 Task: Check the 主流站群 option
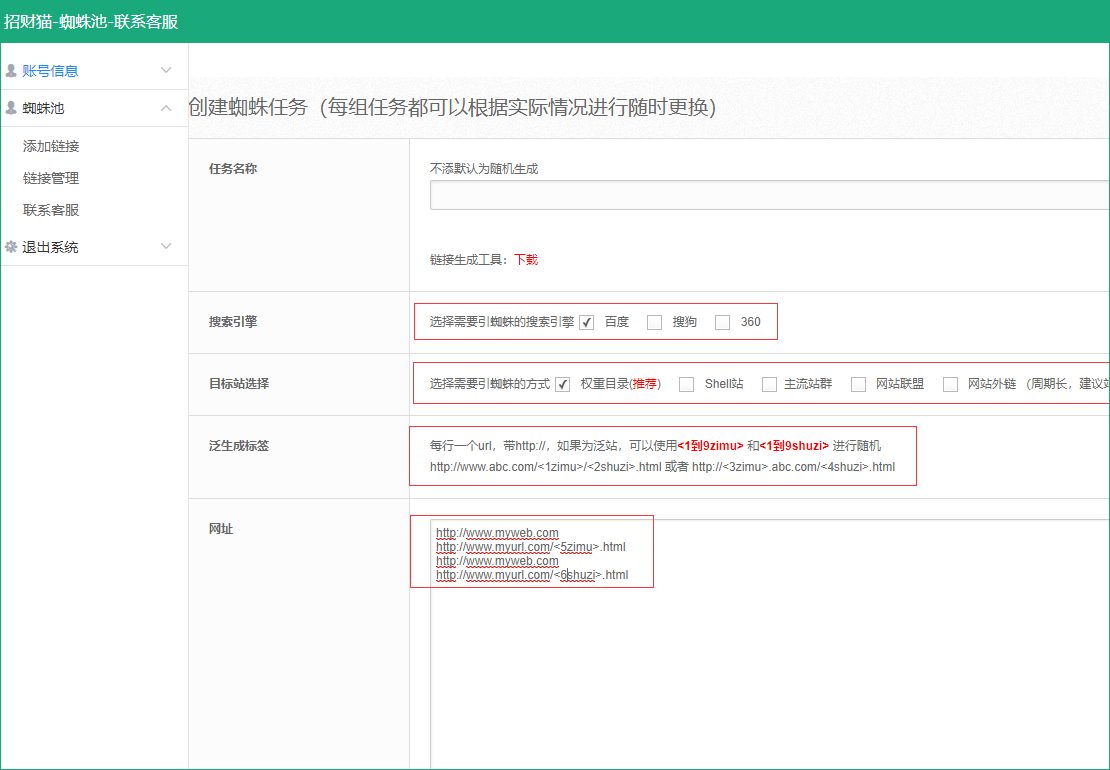point(769,384)
